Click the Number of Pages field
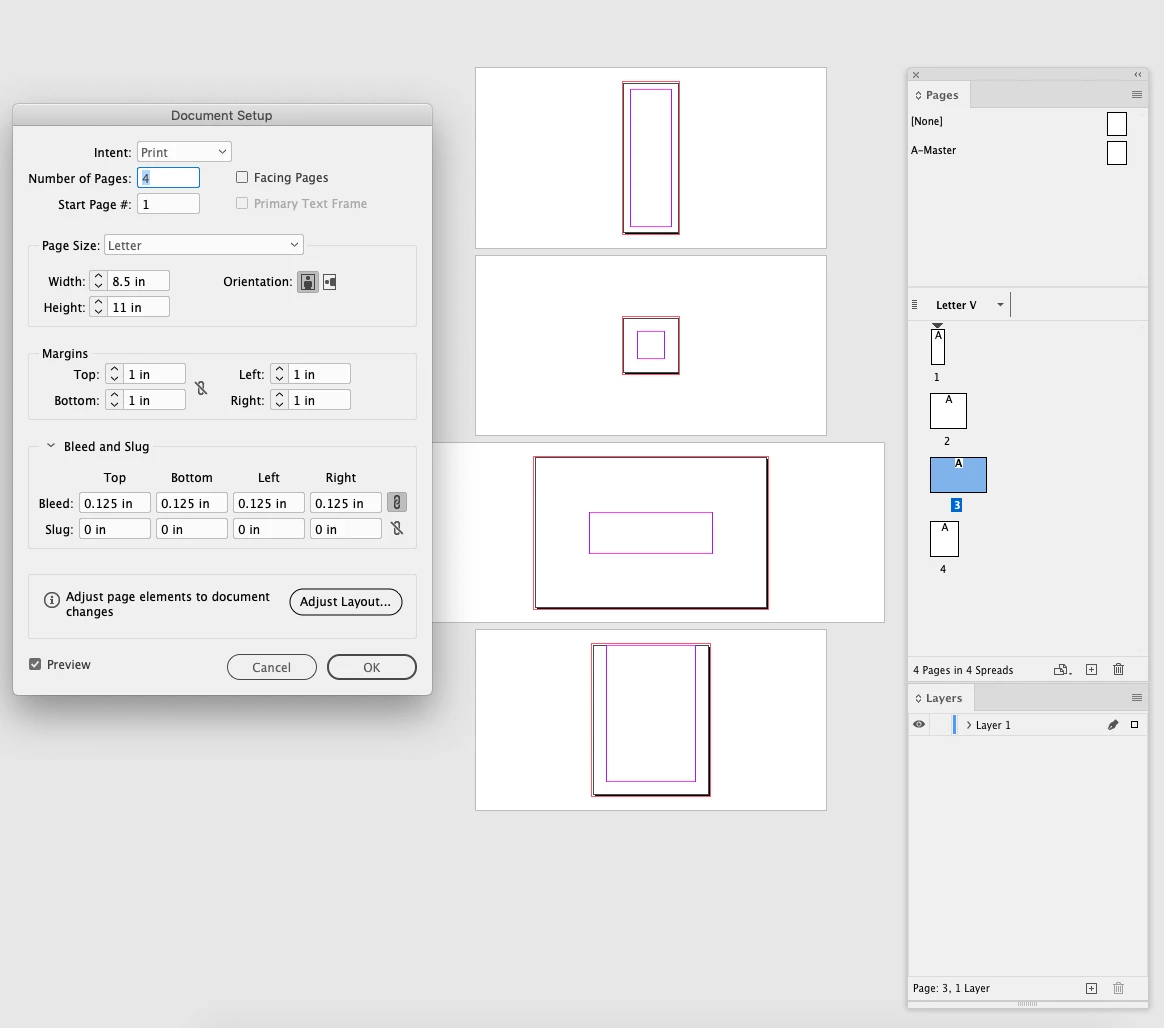Screen dimensions: 1164x1028 pyautogui.click(x=169, y=178)
